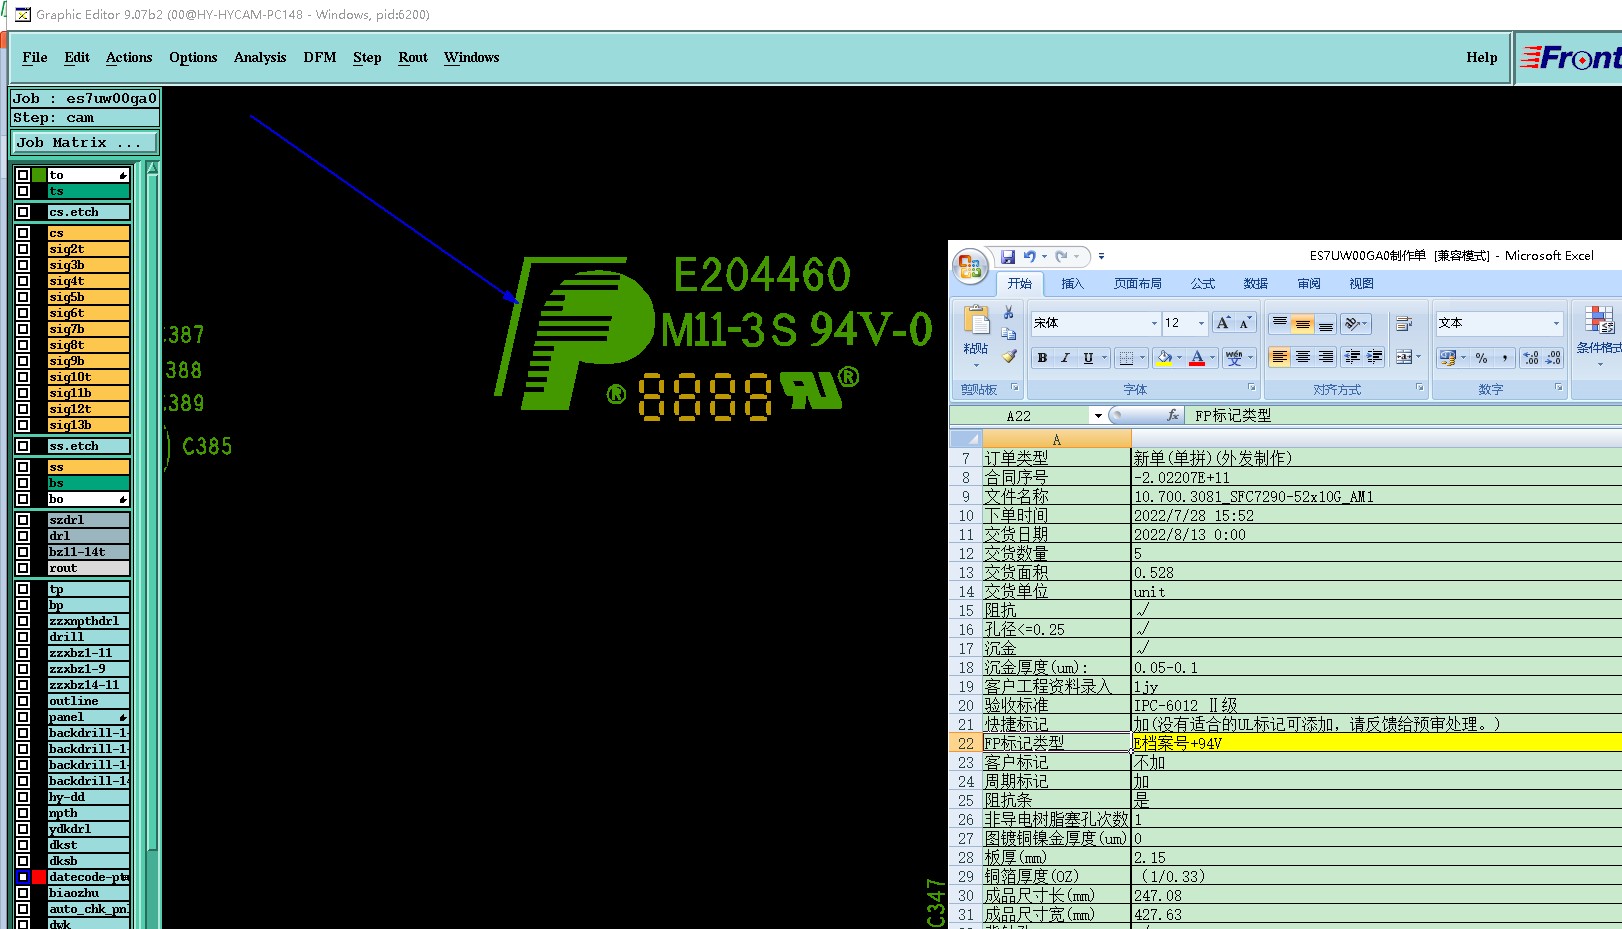Toggle the checkbox for layer cs.etch
Viewport: 1622px width, 929px height.
(23, 212)
